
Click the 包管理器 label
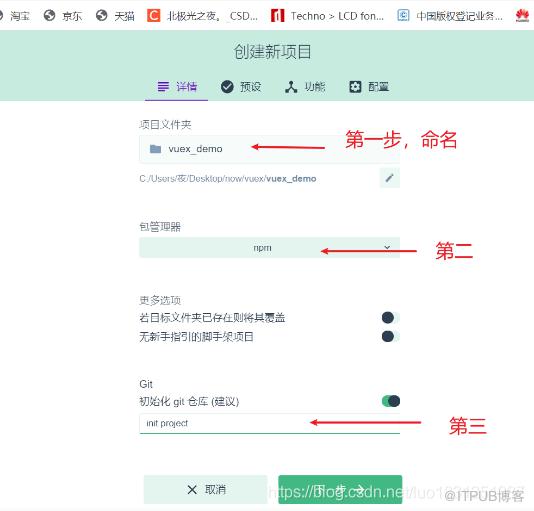point(160,227)
